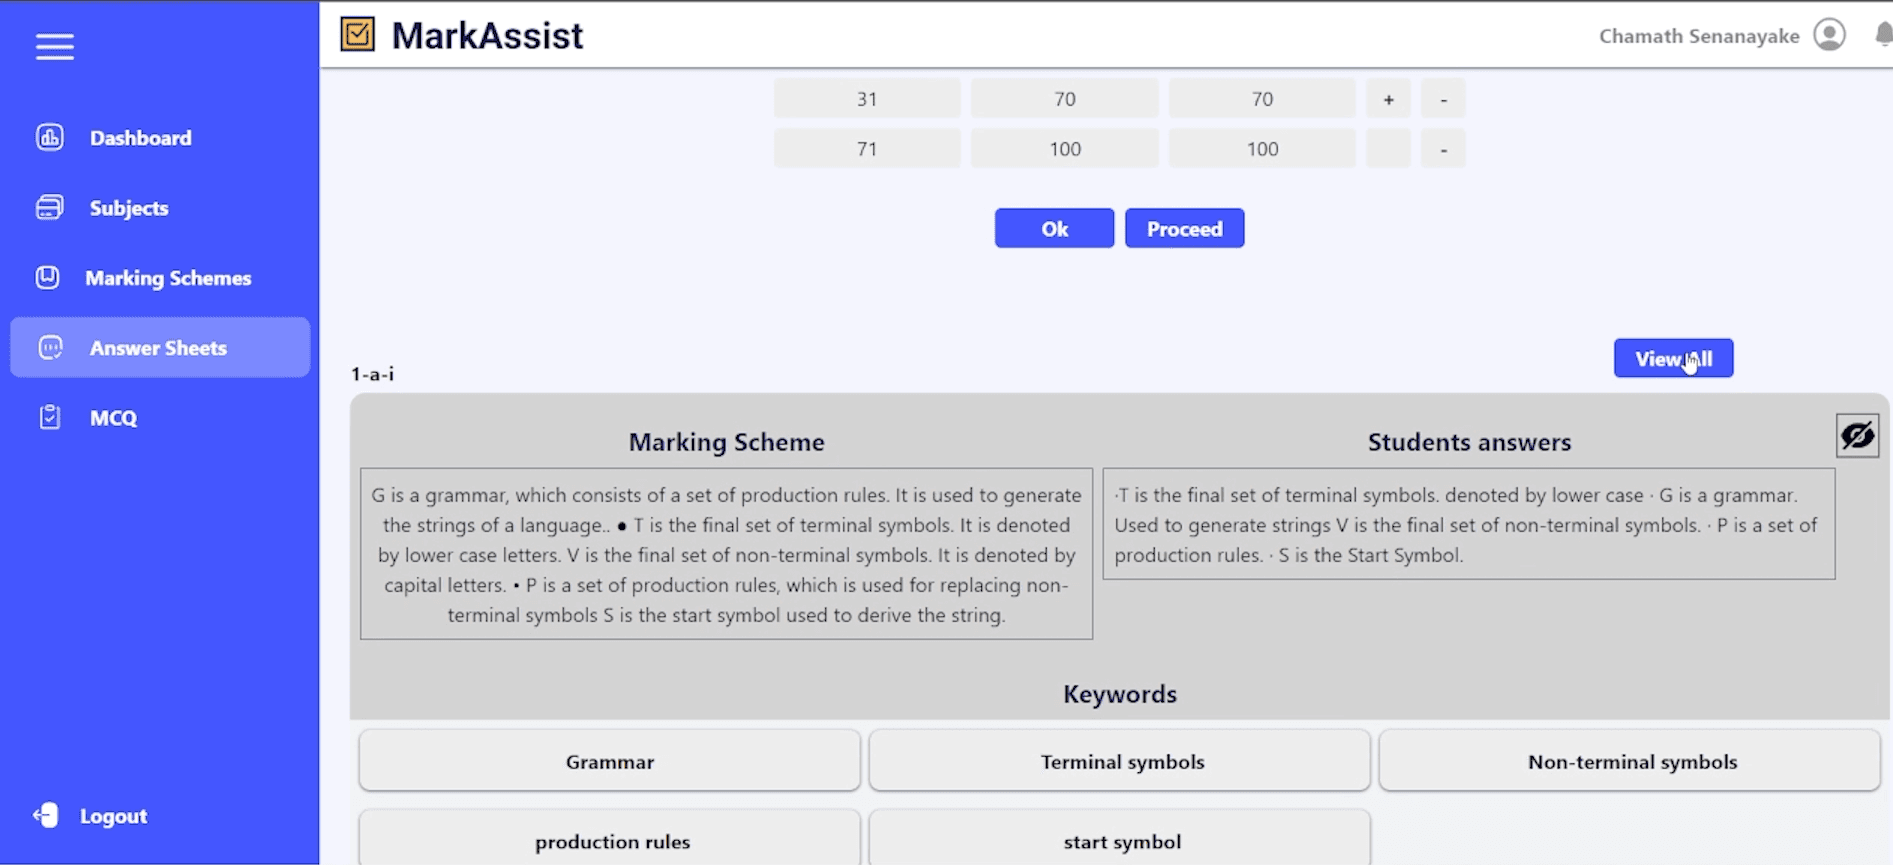Click the Dashboard chart icon
This screenshot has height=865, width=1893.
[50, 137]
